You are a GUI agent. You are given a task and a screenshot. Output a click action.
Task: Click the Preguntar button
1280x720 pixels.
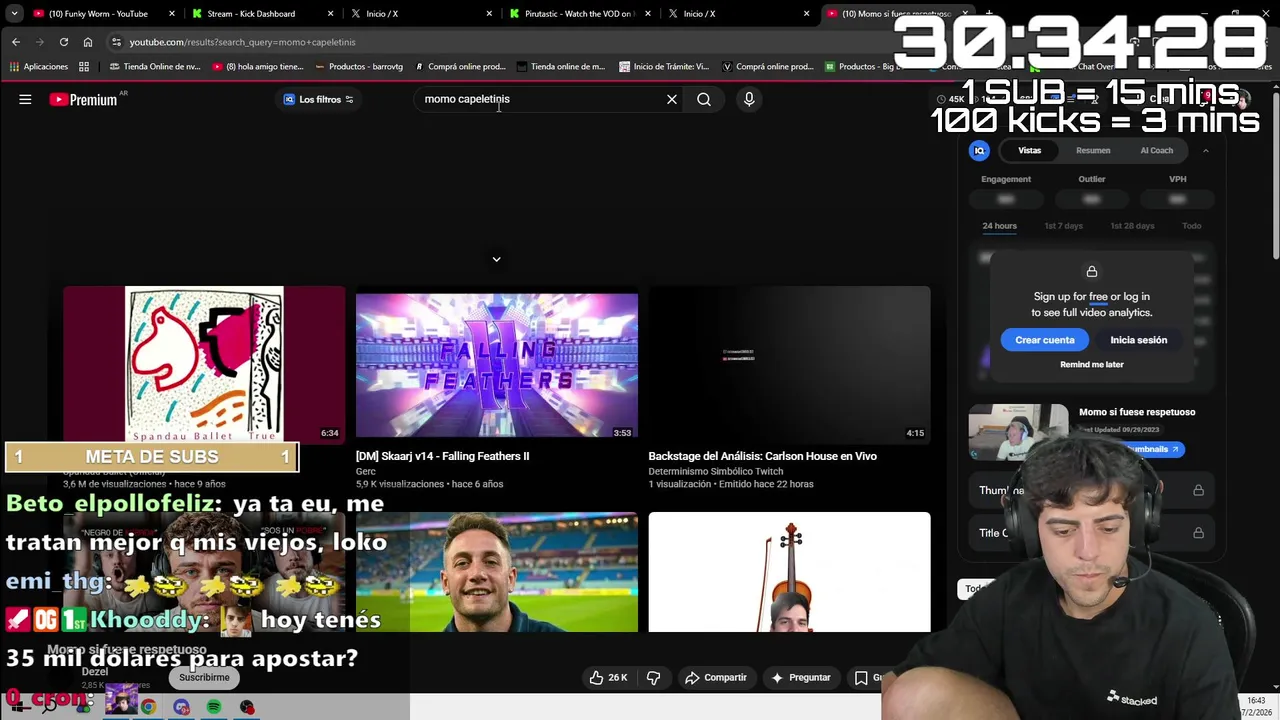(x=799, y=677)
